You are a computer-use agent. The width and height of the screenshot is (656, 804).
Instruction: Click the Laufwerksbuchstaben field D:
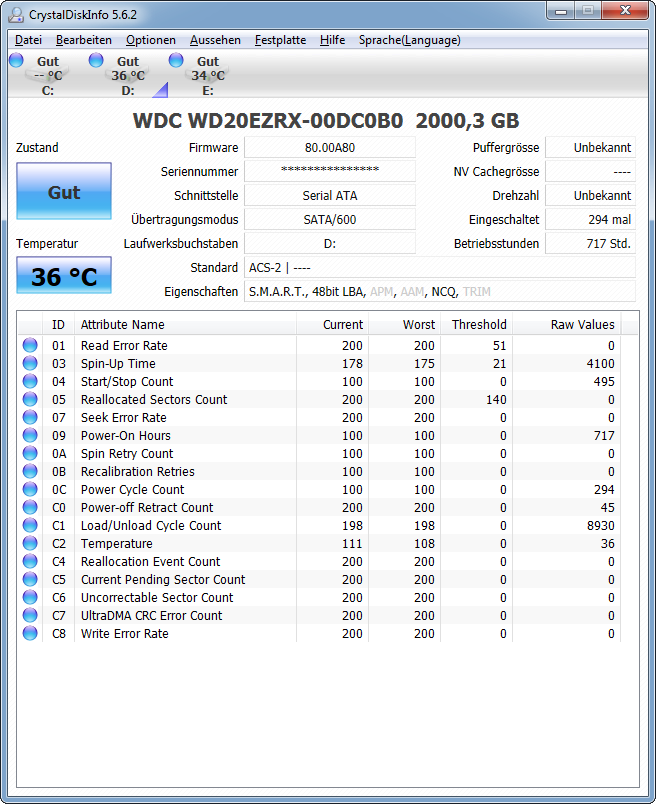330,244
